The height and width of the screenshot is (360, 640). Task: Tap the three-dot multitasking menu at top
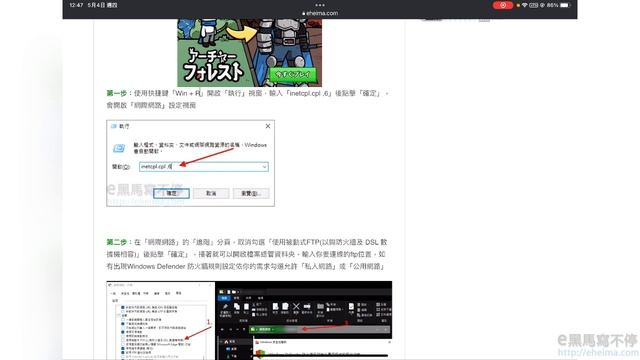point(320,5)
